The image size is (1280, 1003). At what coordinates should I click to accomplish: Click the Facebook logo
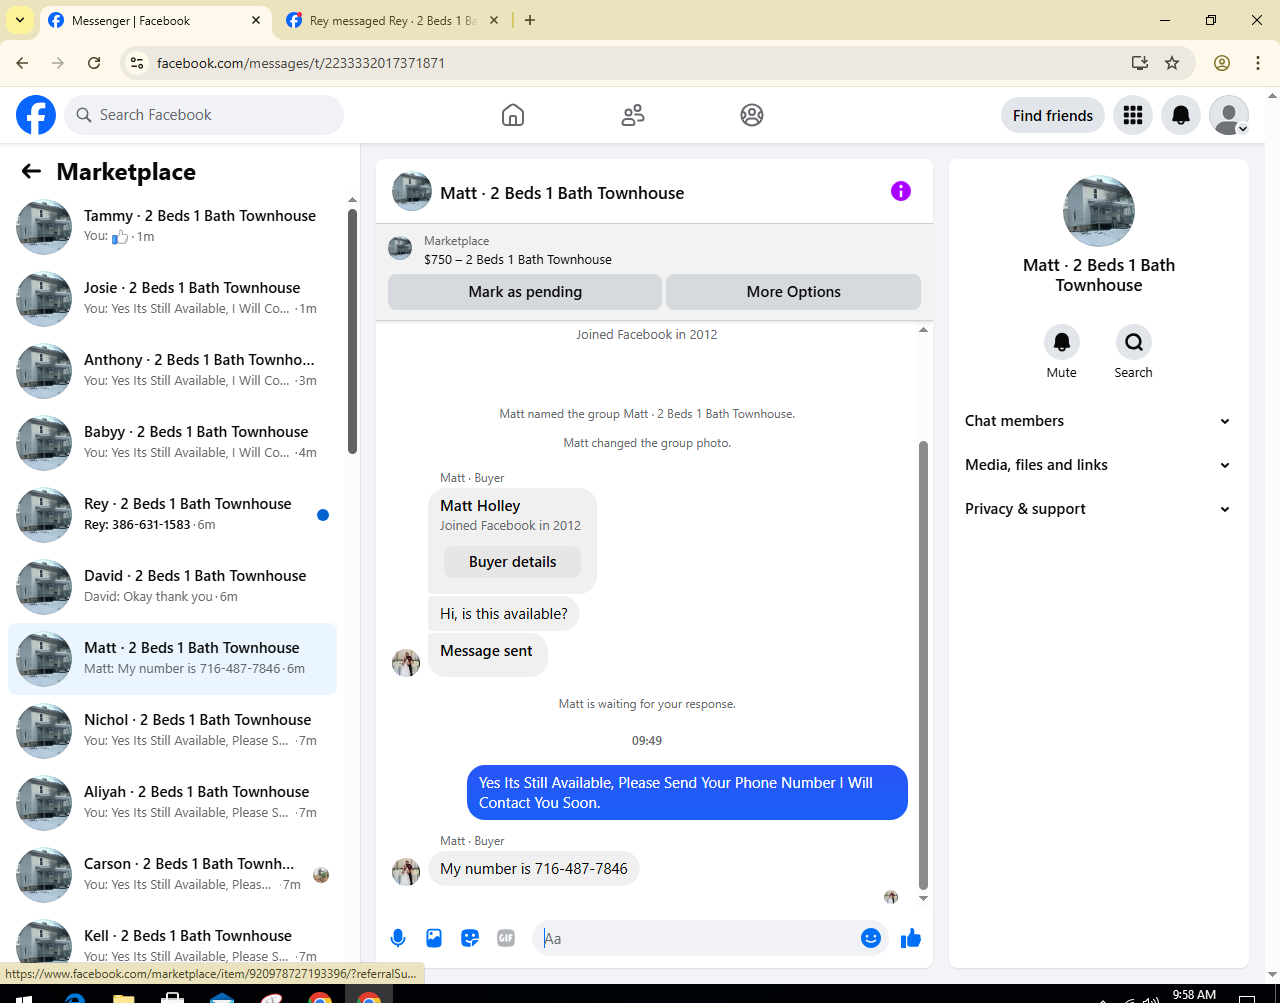[36, 115]
